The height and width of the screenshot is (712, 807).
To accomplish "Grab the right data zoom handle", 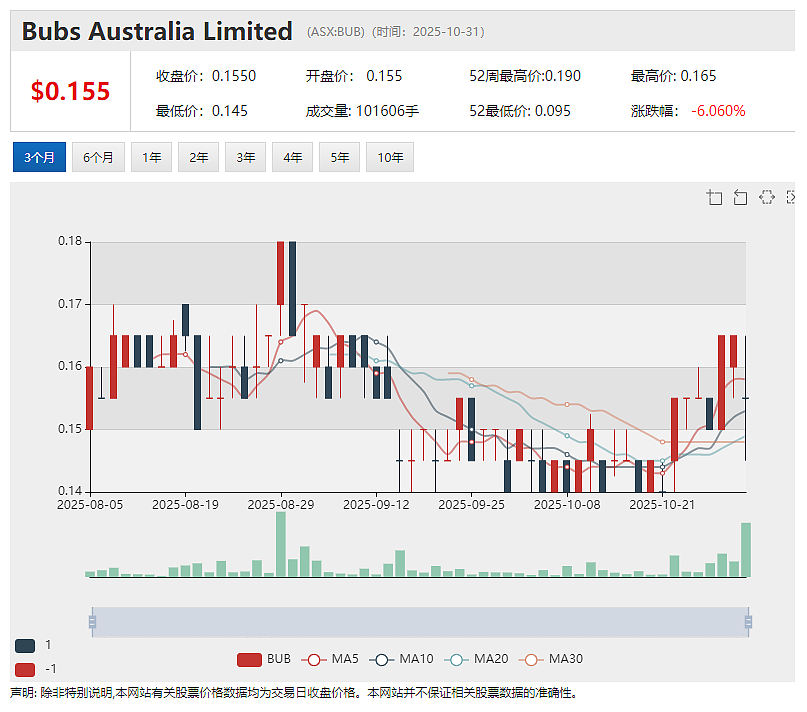I will point(748,622).
